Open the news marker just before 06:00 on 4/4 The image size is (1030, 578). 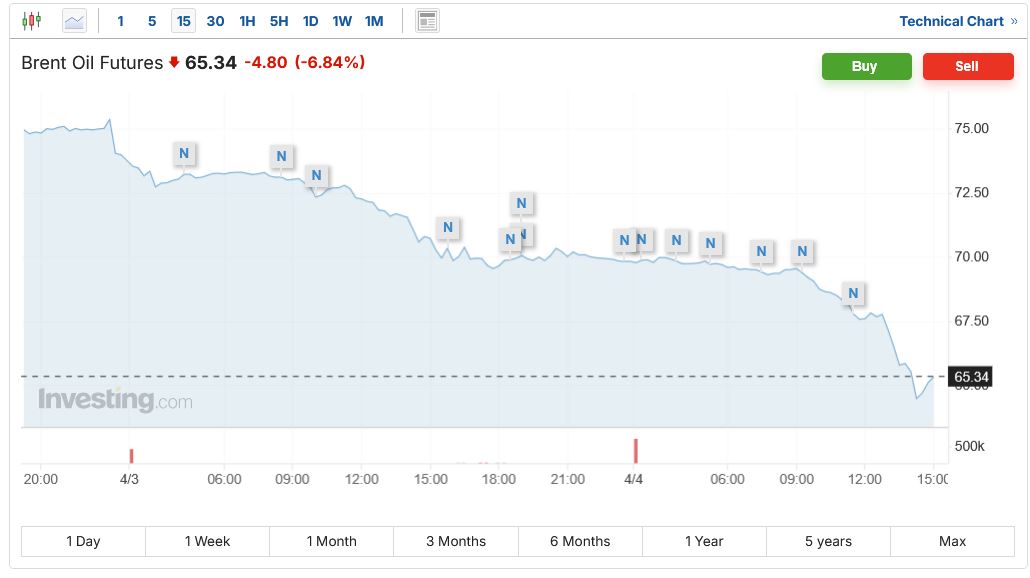[710, 242]
